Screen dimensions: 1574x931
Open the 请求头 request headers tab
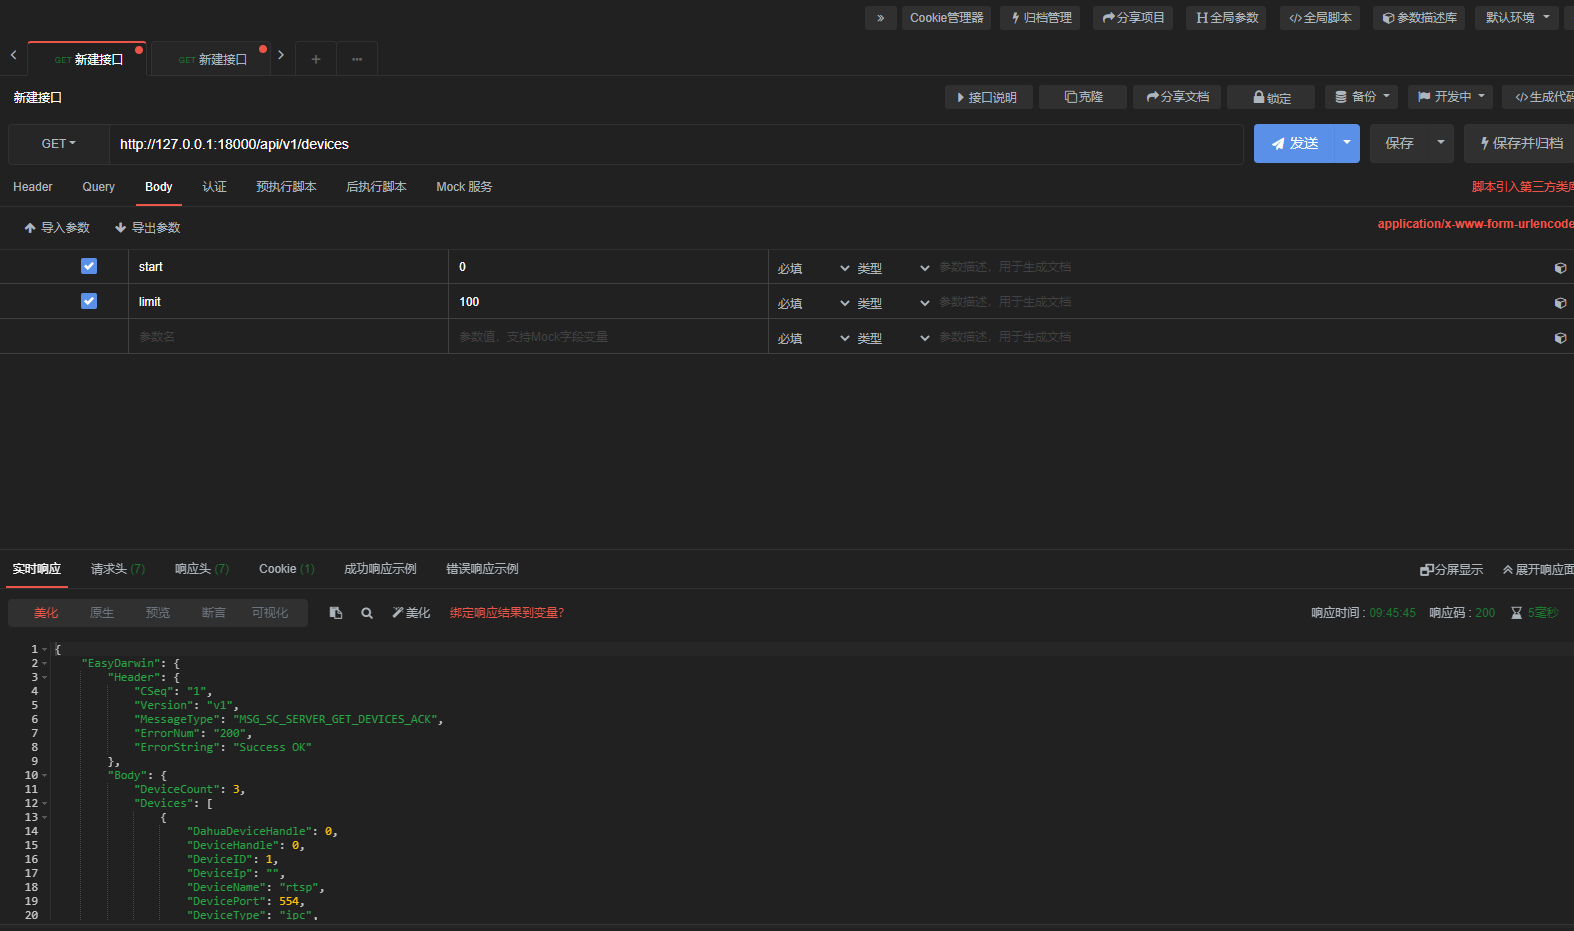pos(117,569)
